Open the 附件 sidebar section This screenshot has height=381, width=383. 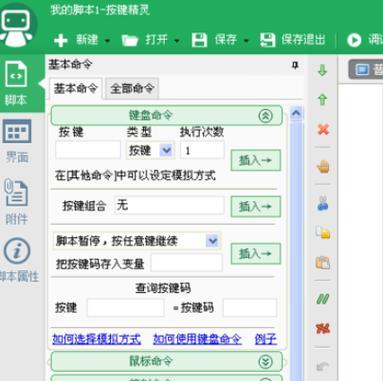click(x=16, y=201)
